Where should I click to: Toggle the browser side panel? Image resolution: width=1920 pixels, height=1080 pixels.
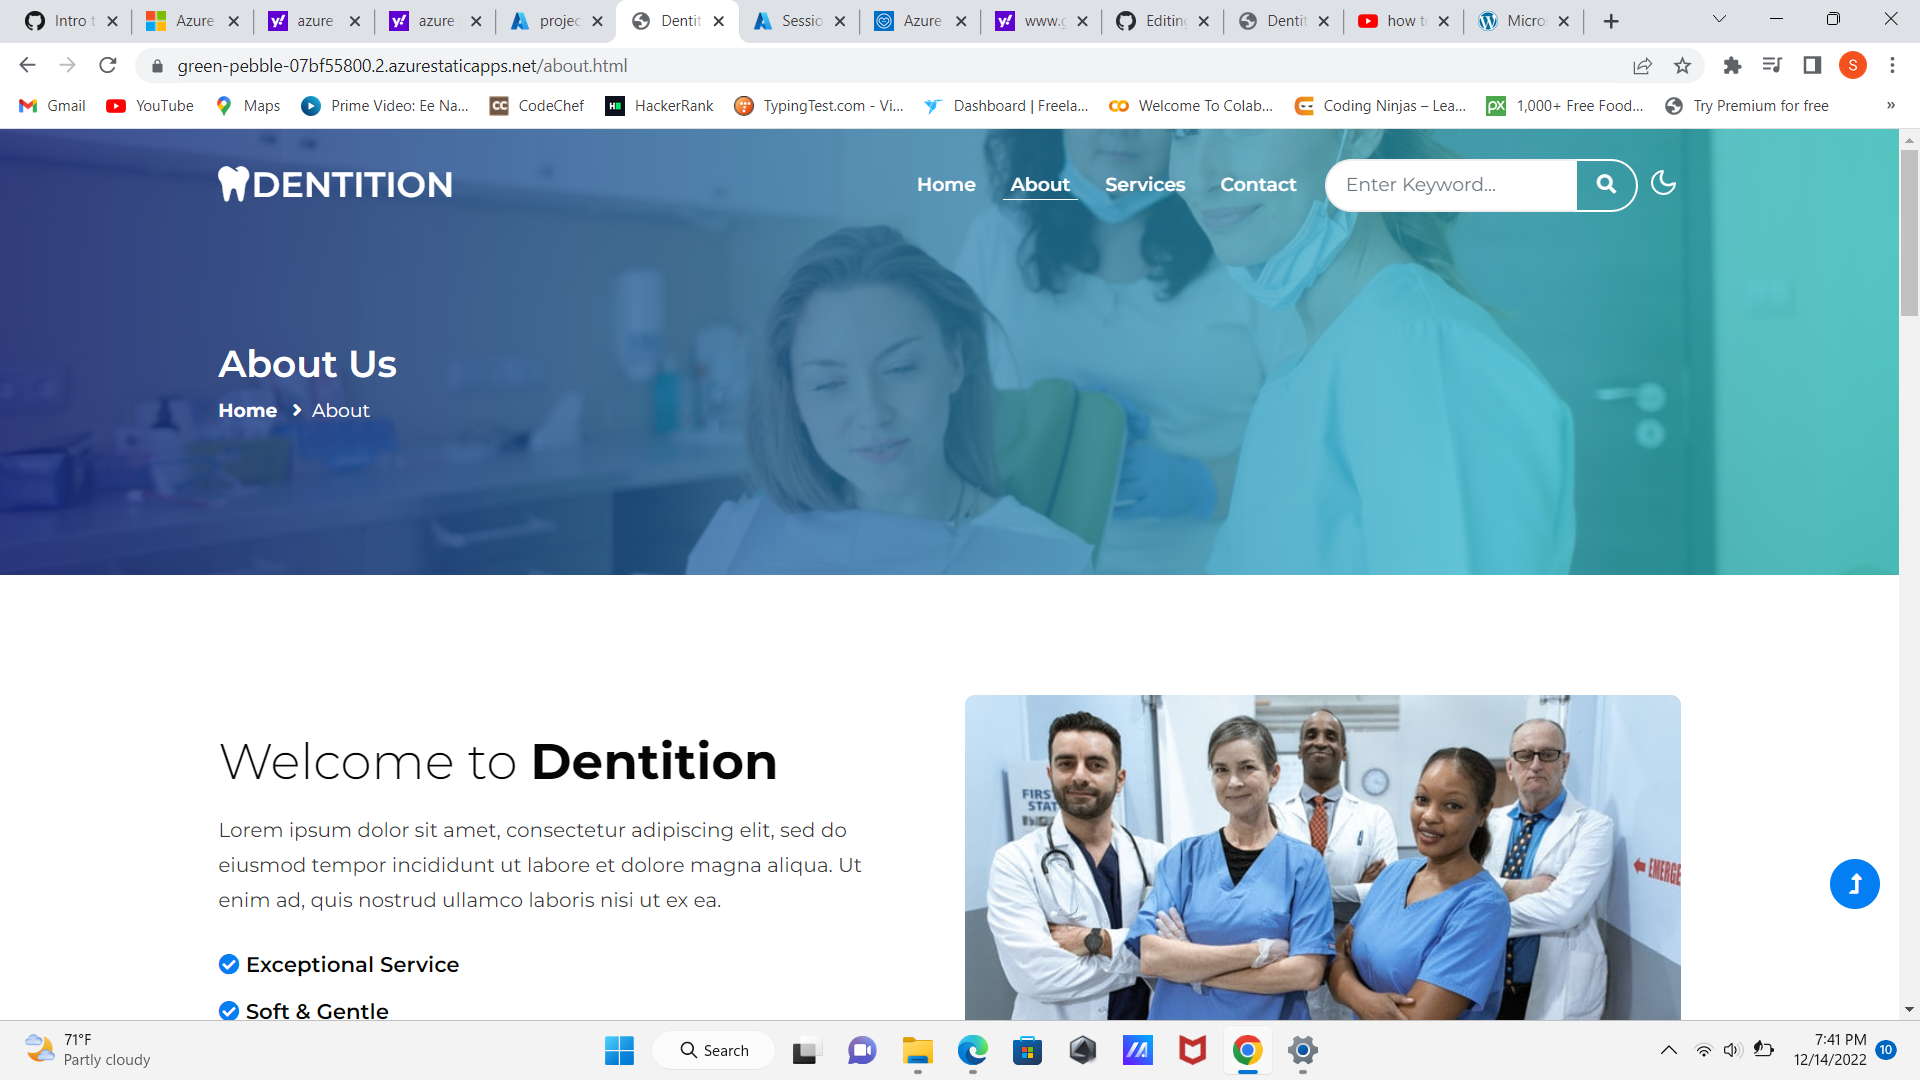point(1812,66)
